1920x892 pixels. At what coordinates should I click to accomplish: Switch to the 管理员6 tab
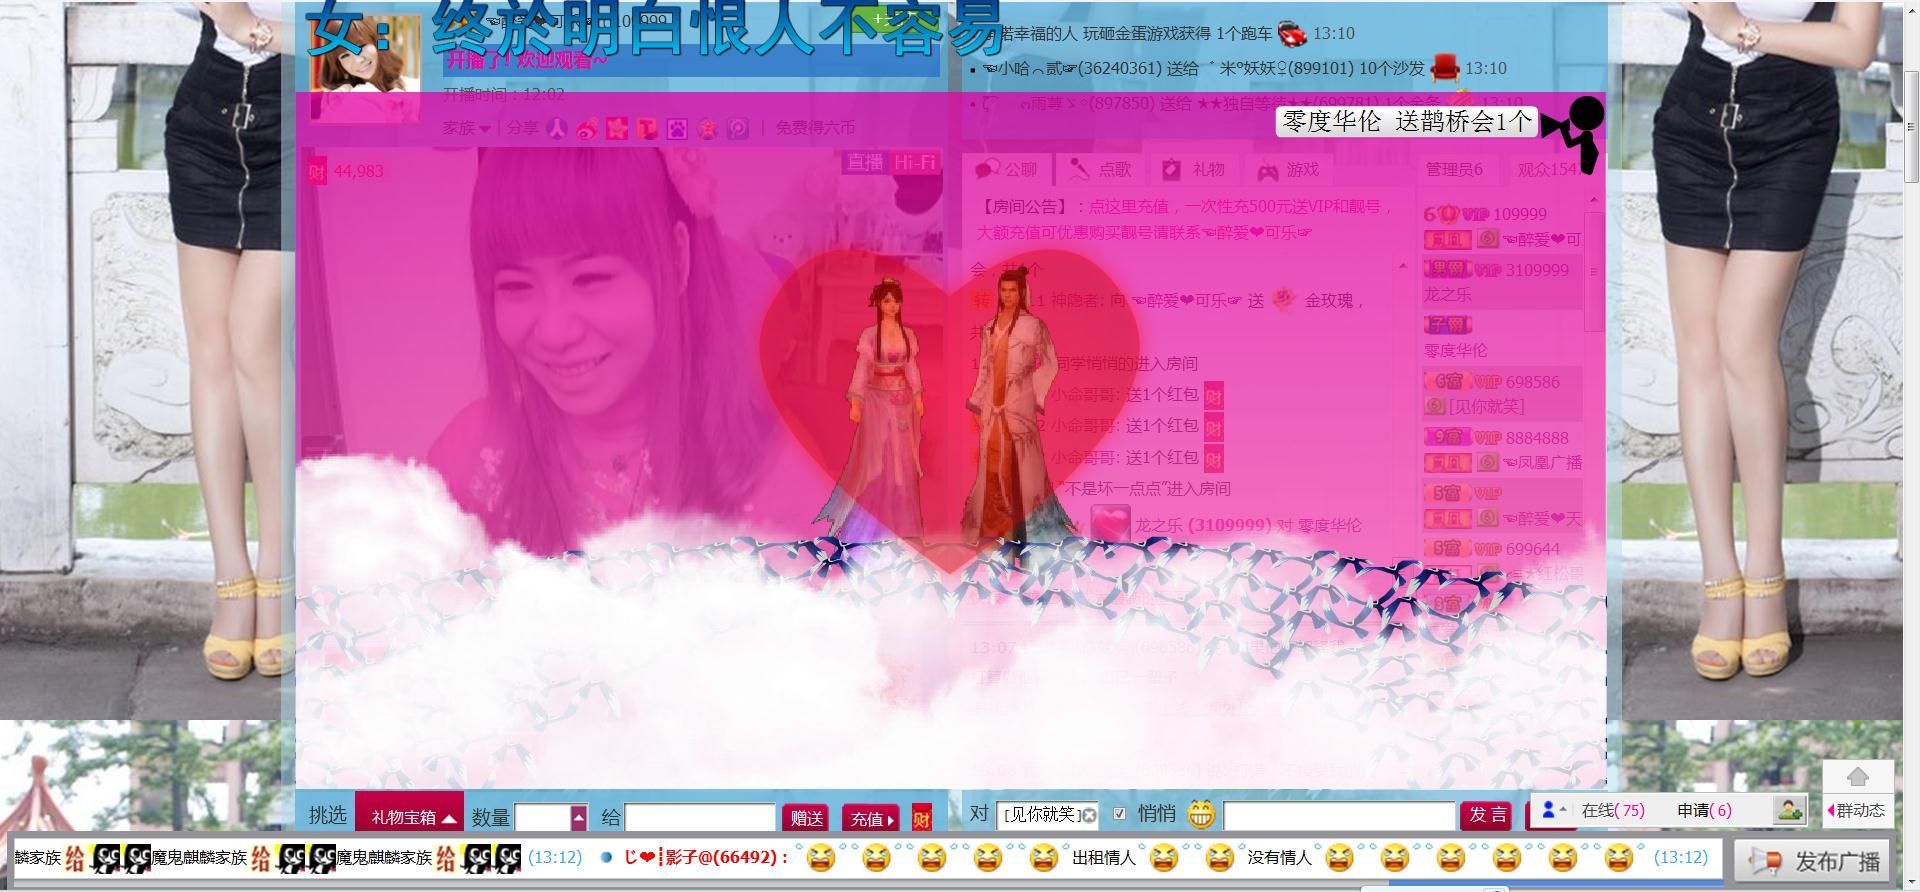pyautogui.click(x=1454, y=170)
